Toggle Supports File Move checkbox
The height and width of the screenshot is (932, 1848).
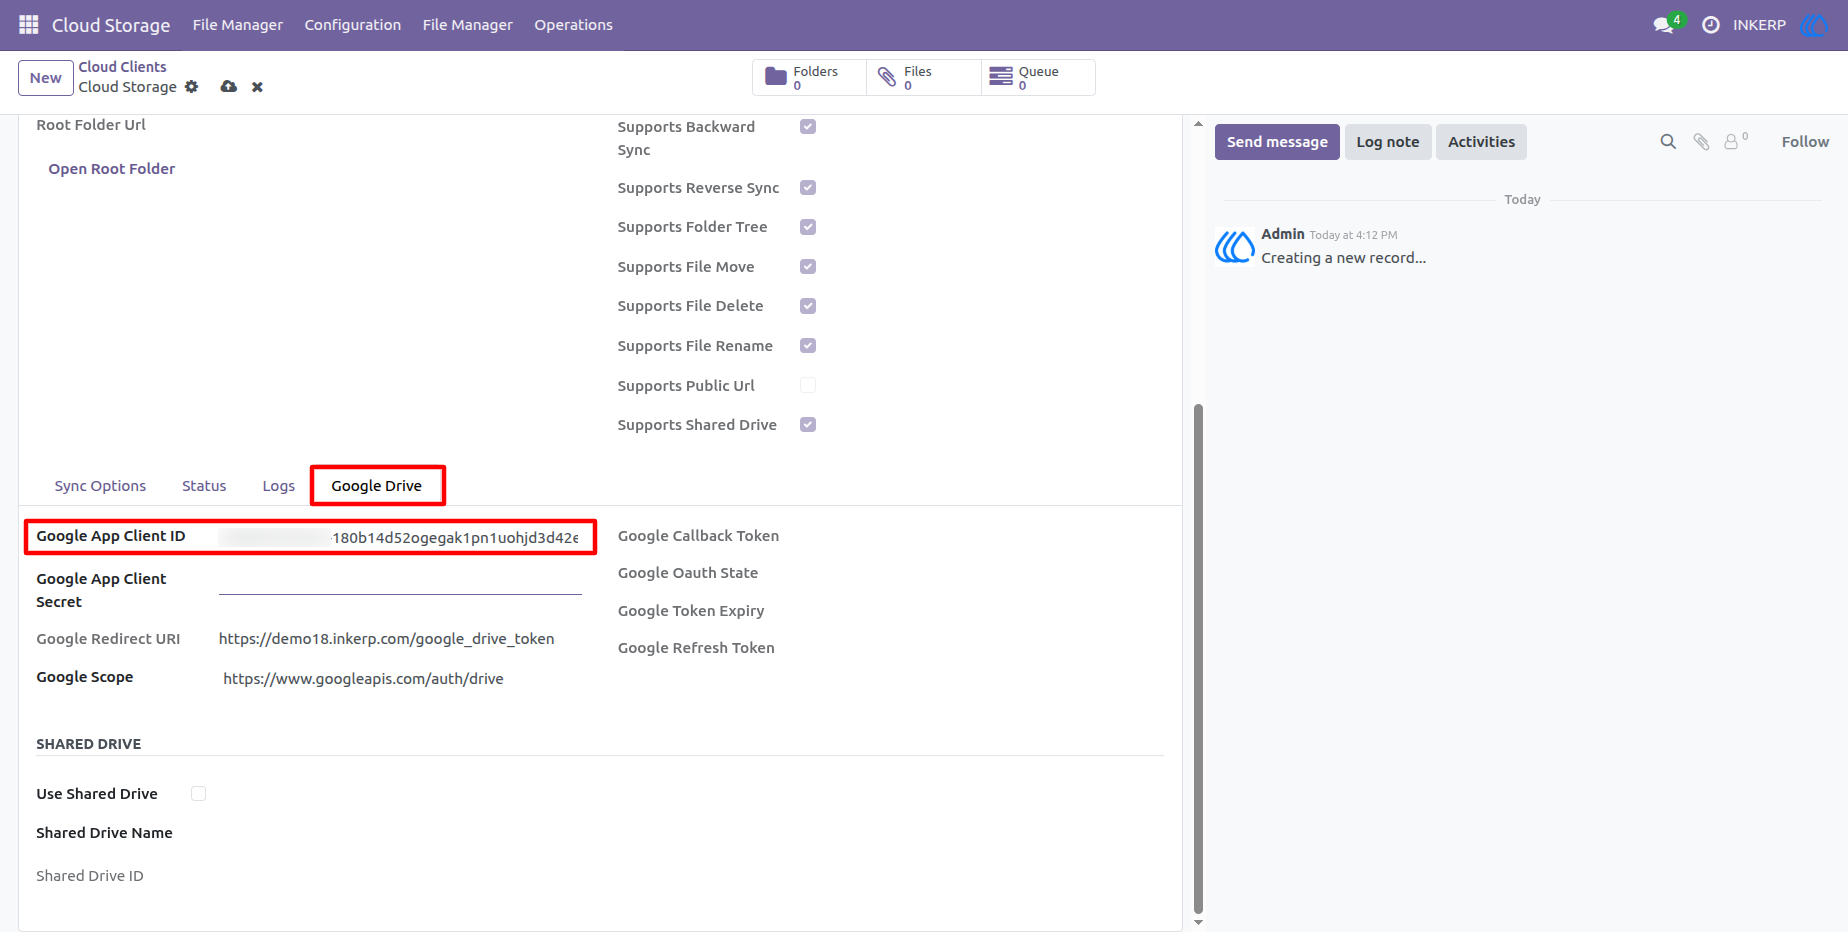(808, 267)
